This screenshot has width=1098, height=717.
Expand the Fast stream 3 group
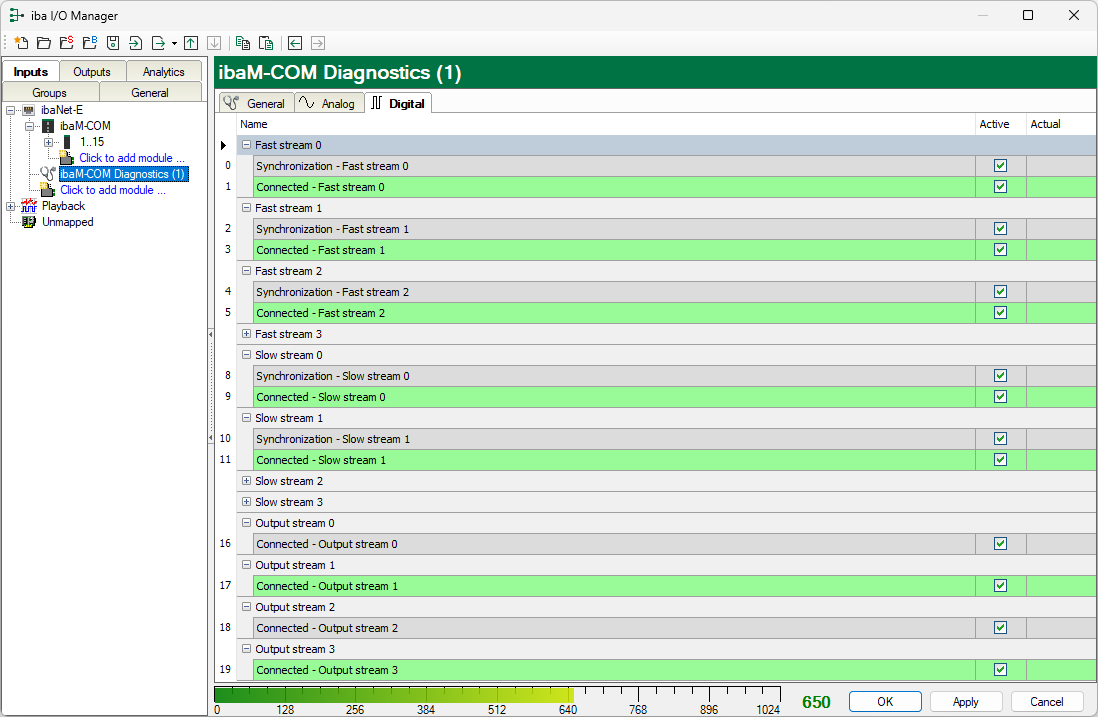pyautogui.click(x=246, y=334)
